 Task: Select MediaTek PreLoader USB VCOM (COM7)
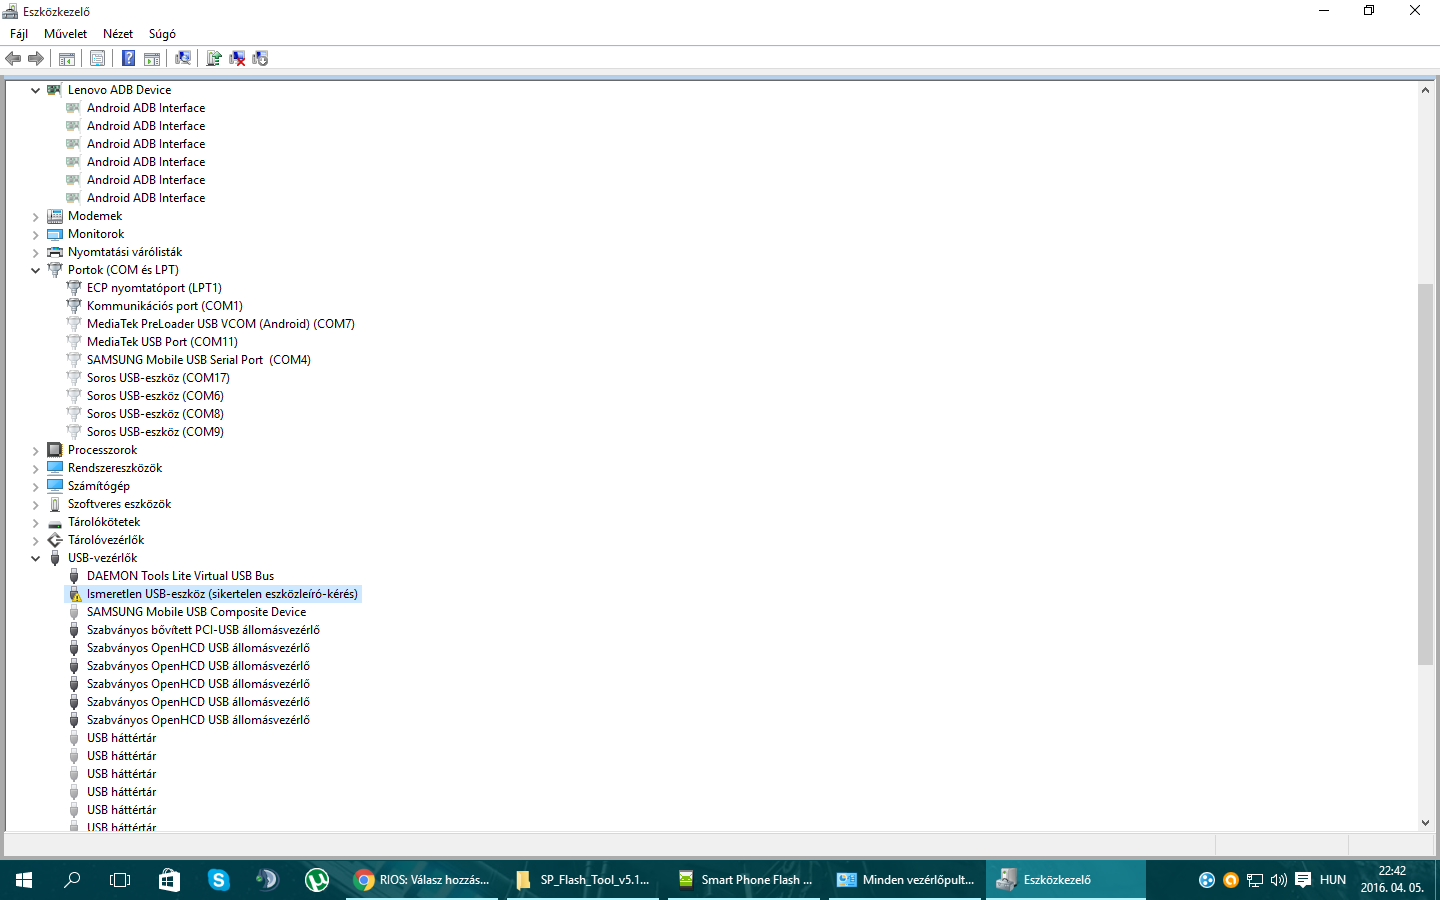pos(220,324)
